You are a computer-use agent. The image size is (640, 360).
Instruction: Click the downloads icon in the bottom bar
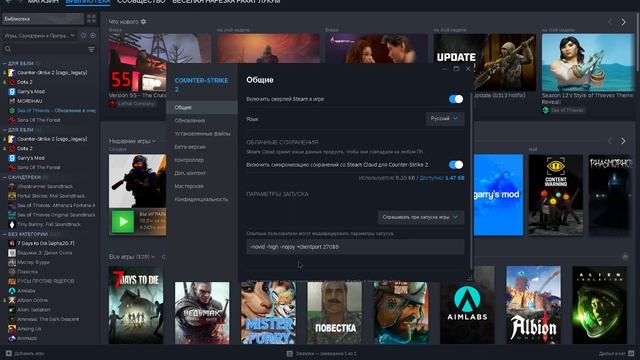click(x=289, y=353)
